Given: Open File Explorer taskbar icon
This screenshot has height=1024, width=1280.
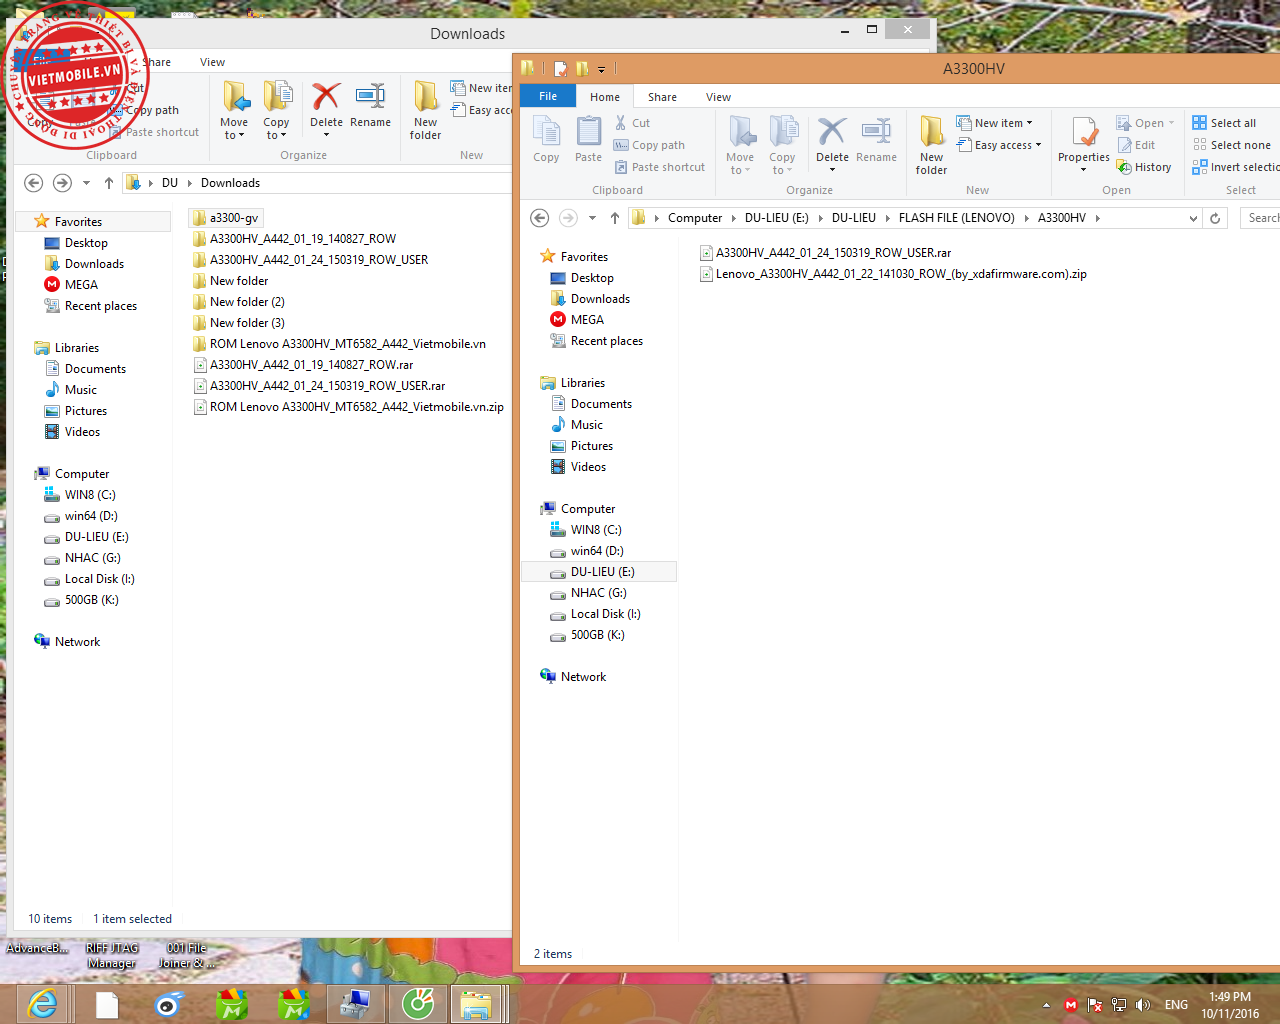Looking at the screenshot, I should (x=476, y=1004).
